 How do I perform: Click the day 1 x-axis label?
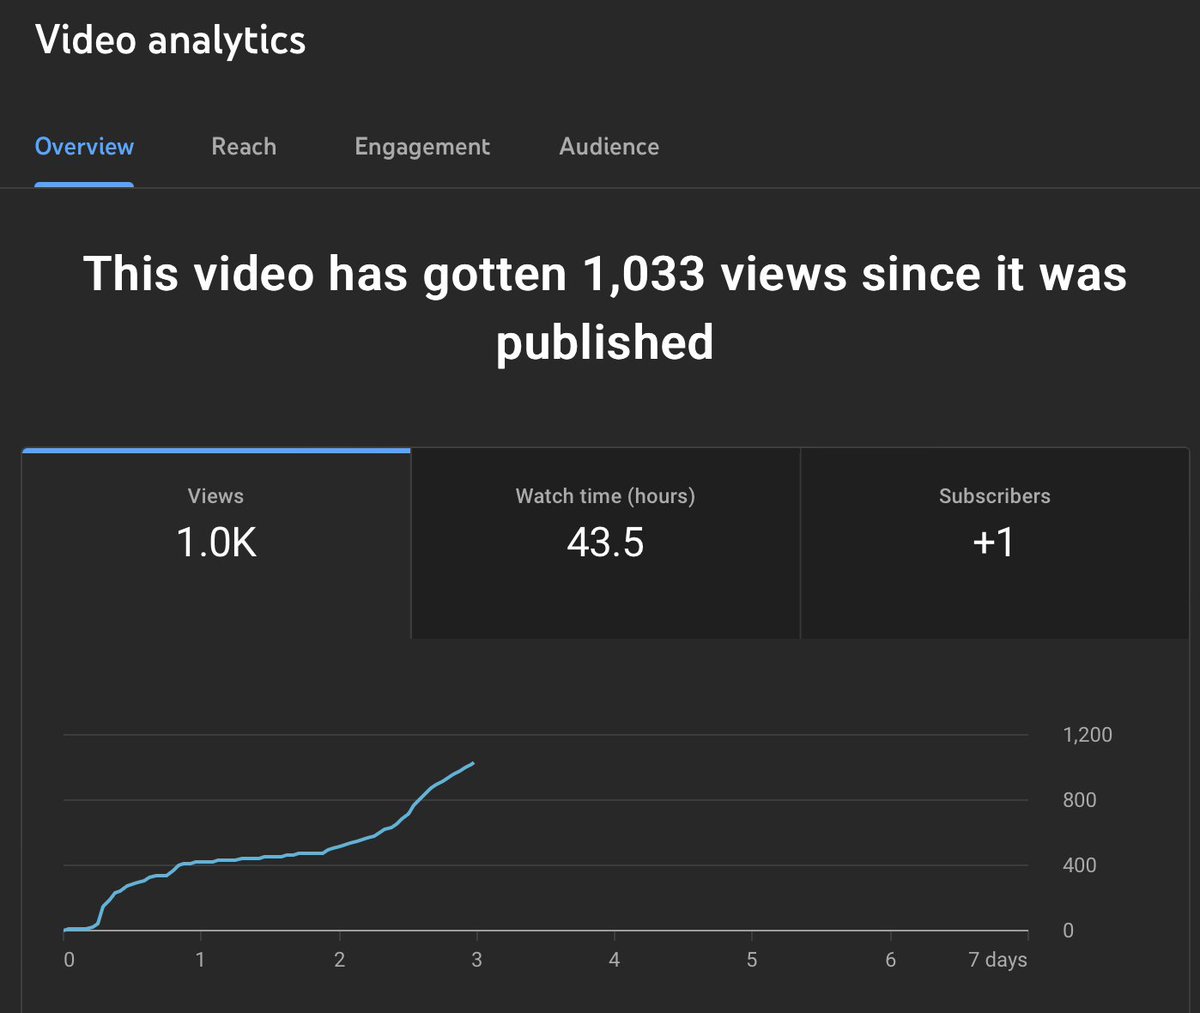(x=200, y=960)
